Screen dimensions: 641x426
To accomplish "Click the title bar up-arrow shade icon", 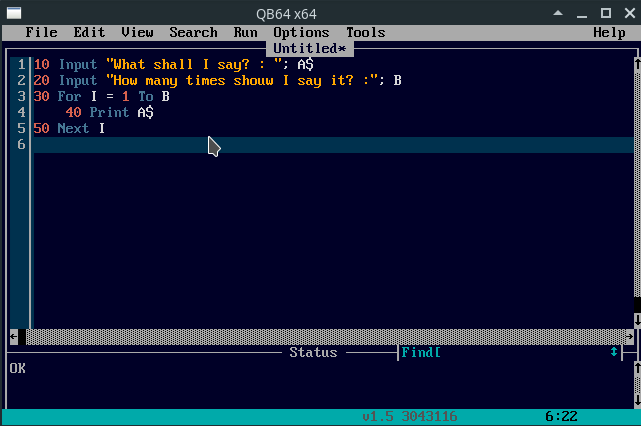I will 558,13.
